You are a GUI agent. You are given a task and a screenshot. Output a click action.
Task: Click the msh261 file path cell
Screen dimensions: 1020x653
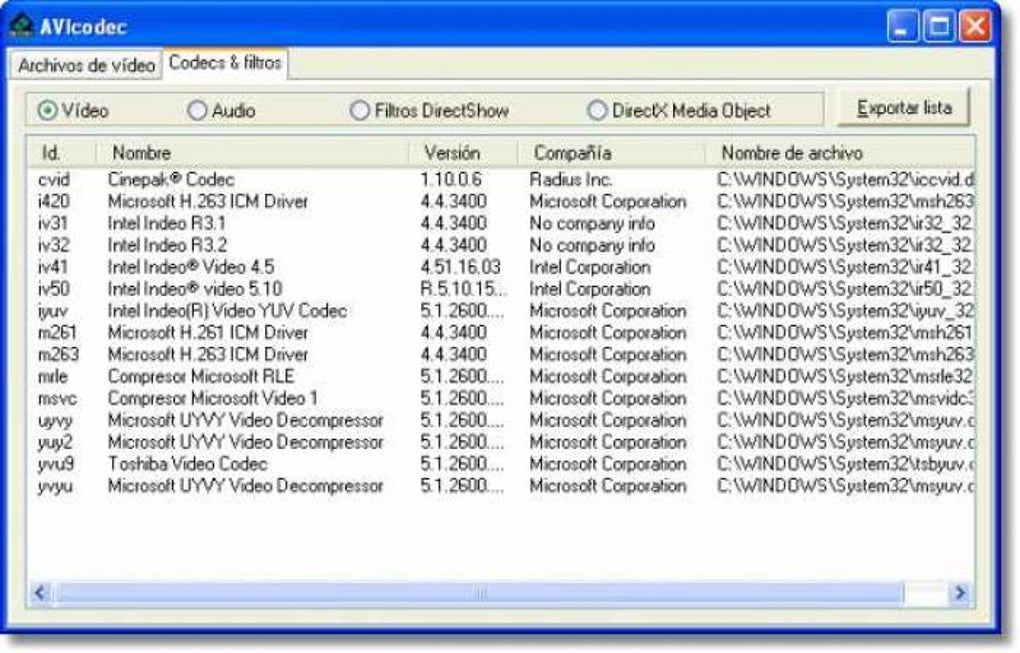845,333
